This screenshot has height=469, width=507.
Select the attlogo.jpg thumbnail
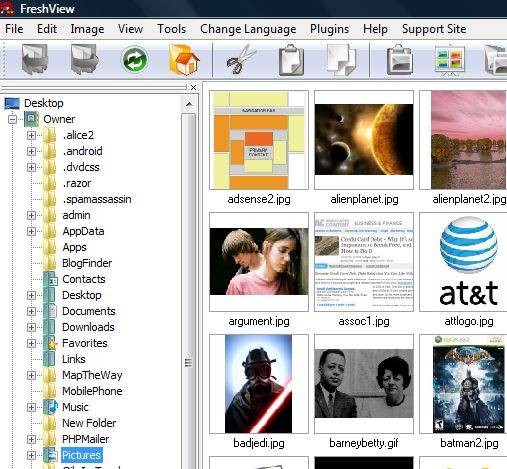[x=463, y=262]
